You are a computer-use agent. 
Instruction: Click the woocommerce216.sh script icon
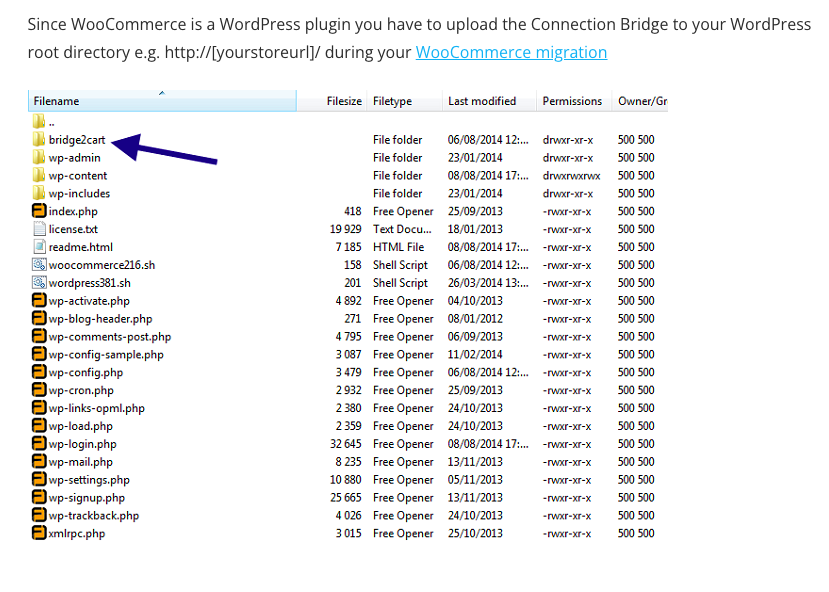(x=39, y=265)
